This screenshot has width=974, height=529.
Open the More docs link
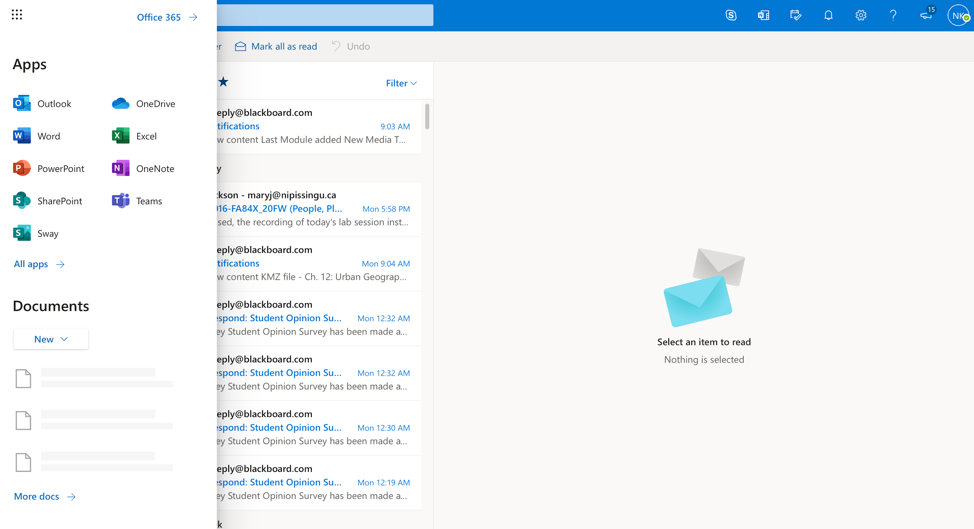tap(45, 496)
